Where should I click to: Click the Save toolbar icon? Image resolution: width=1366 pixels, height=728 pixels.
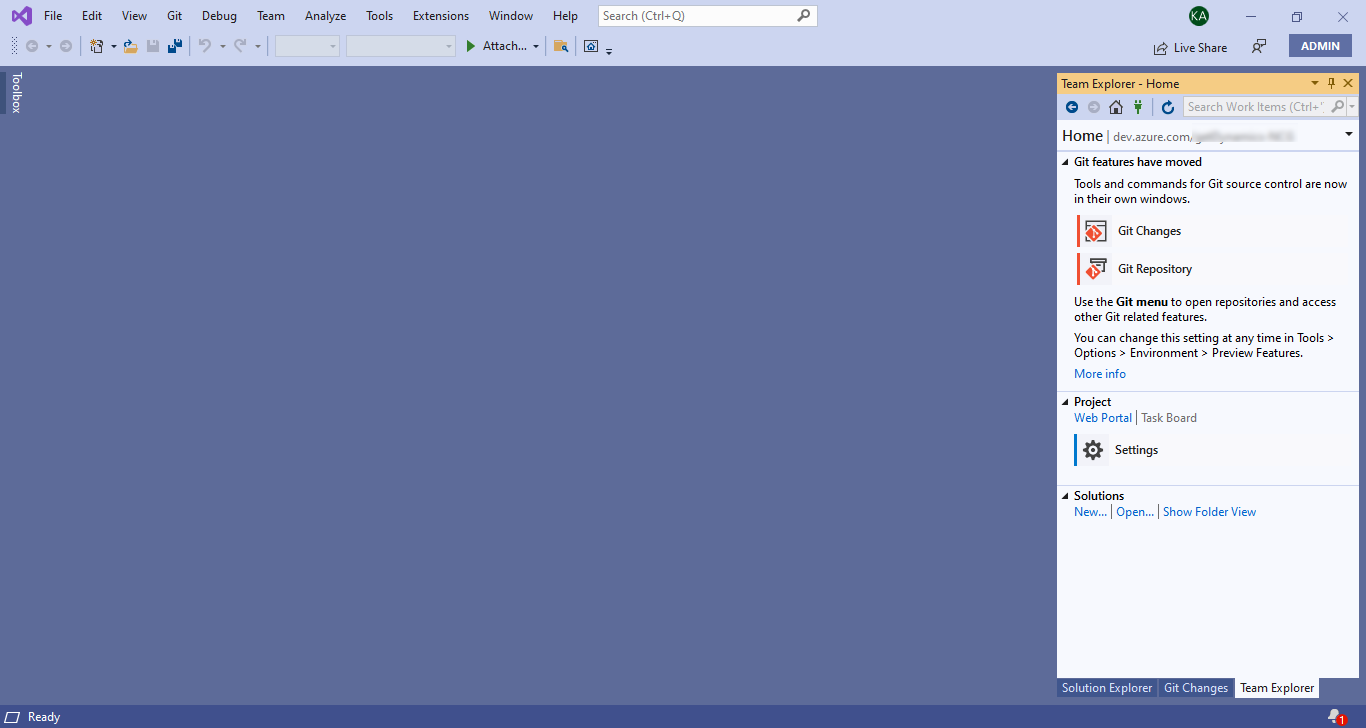tap(153, 46)
